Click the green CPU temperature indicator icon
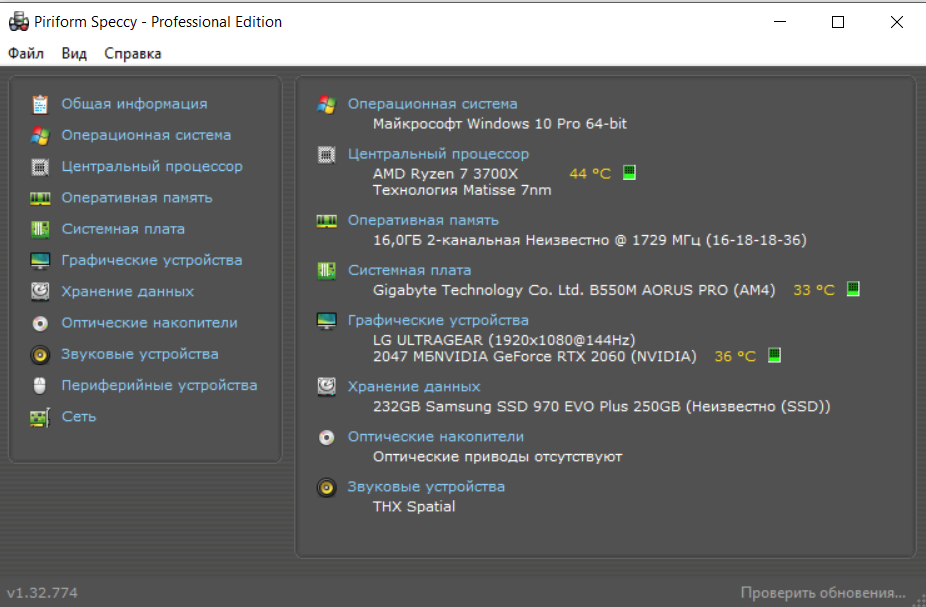The image size is (926, 607). coord(630,172)
